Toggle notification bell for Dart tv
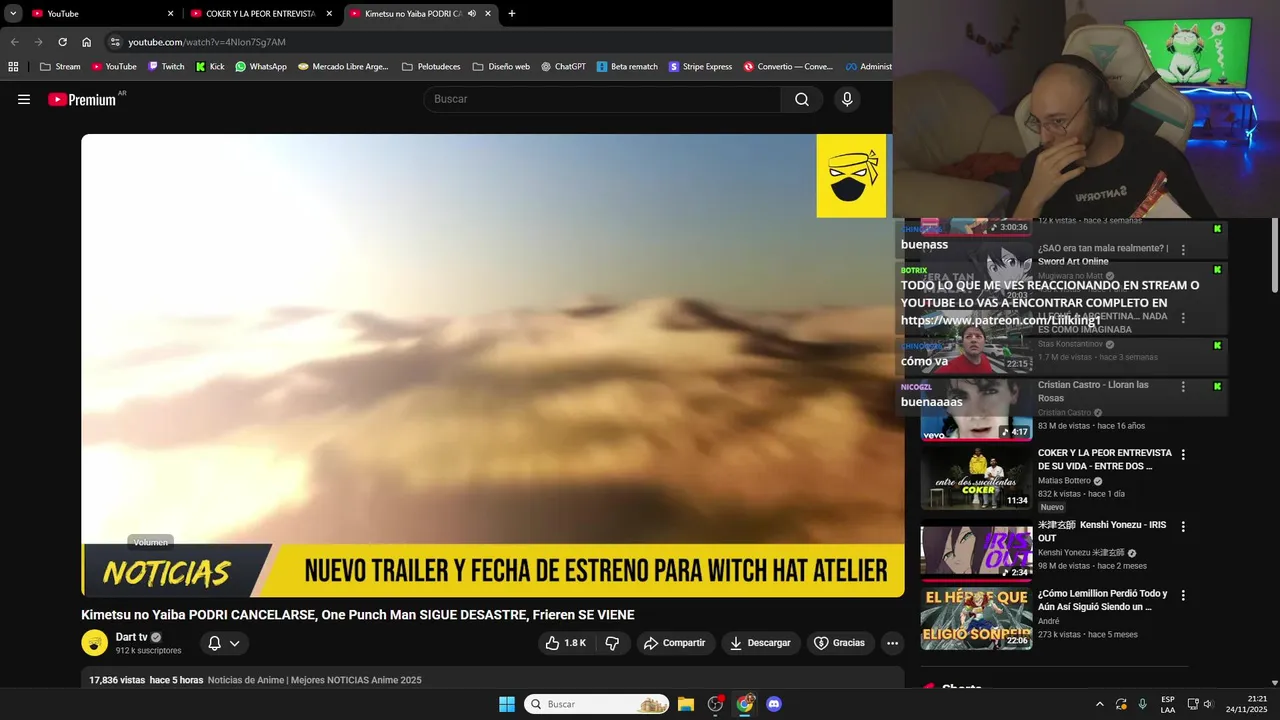 click(214, 643)
